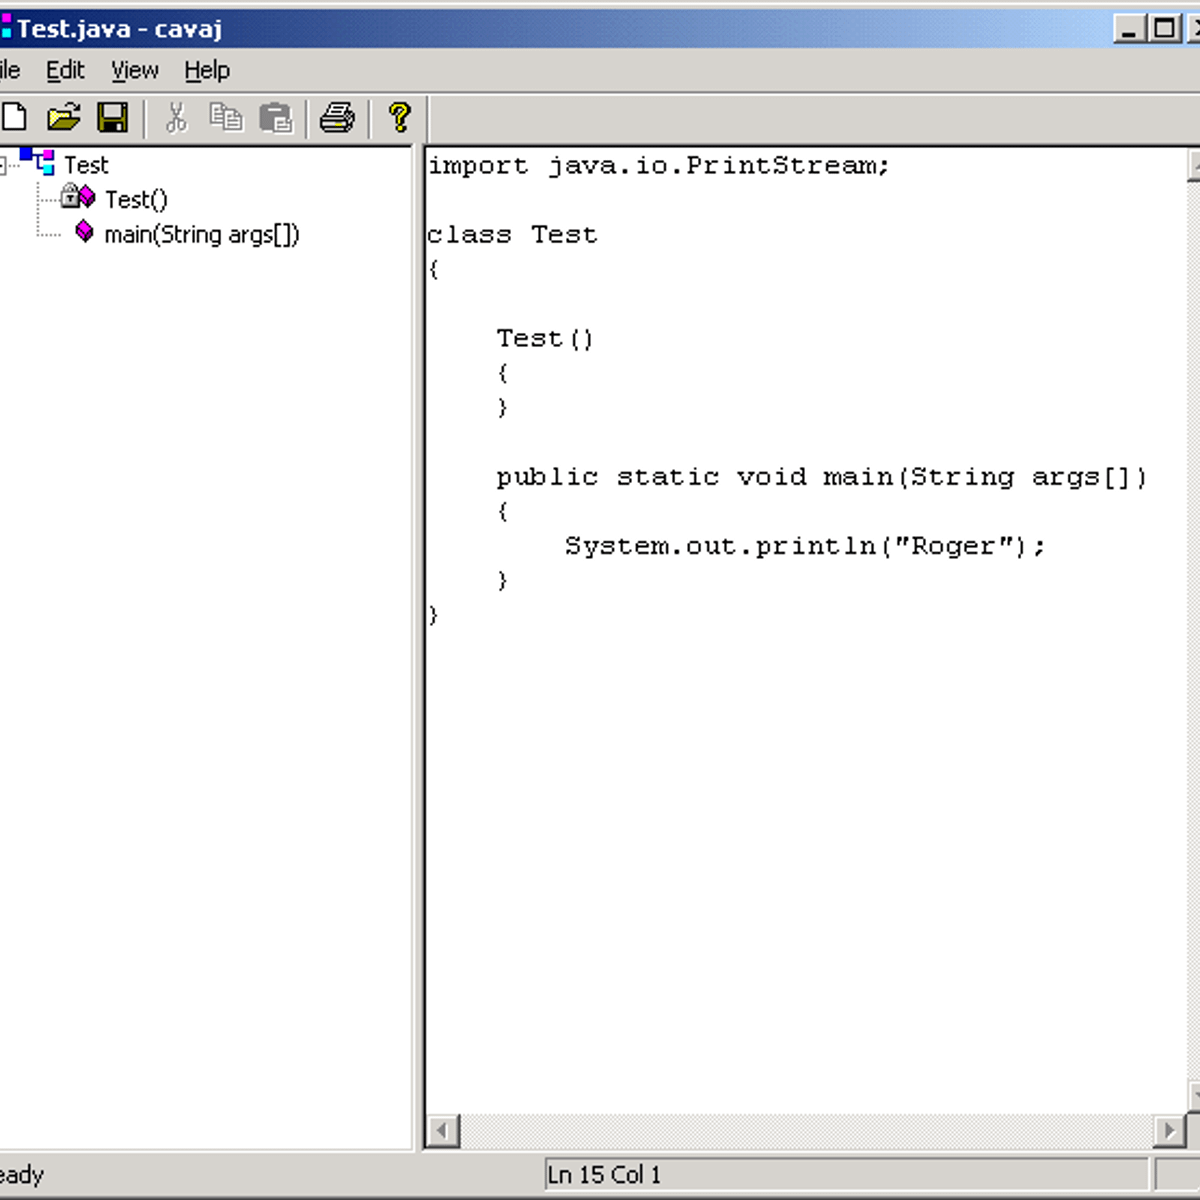Select the Cut scissors icon
The image size is (1200, 1200).
click(x=178, y=117)
